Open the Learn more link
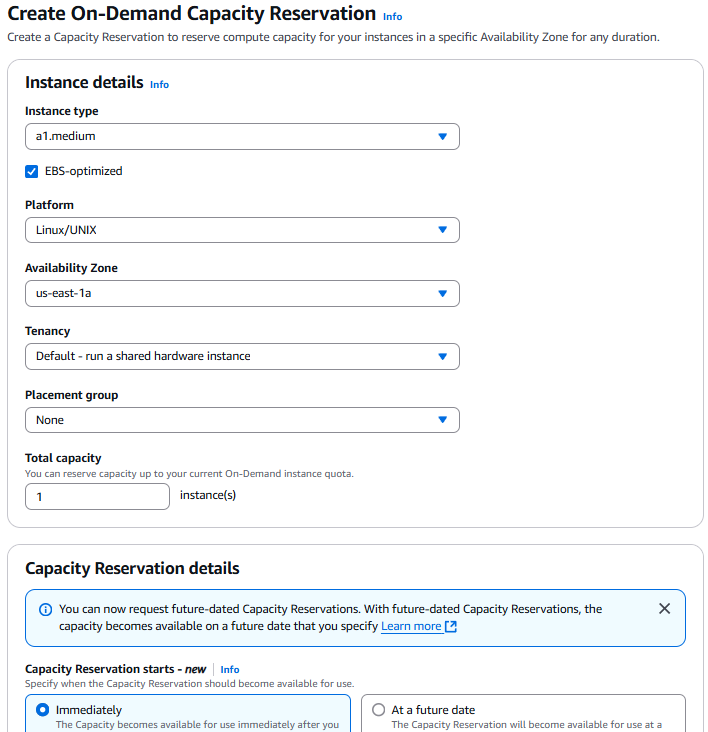Viewport: 708px width, 732px height. click(x=410, y=626)
